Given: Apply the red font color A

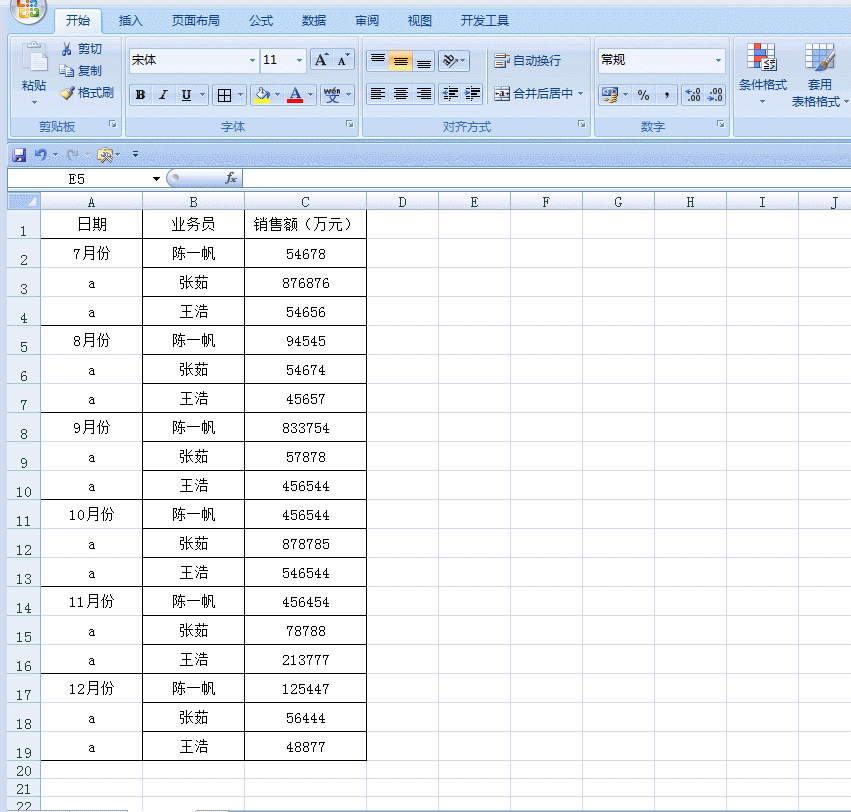Looking at the screenshot, I should (x=295, y=95).
